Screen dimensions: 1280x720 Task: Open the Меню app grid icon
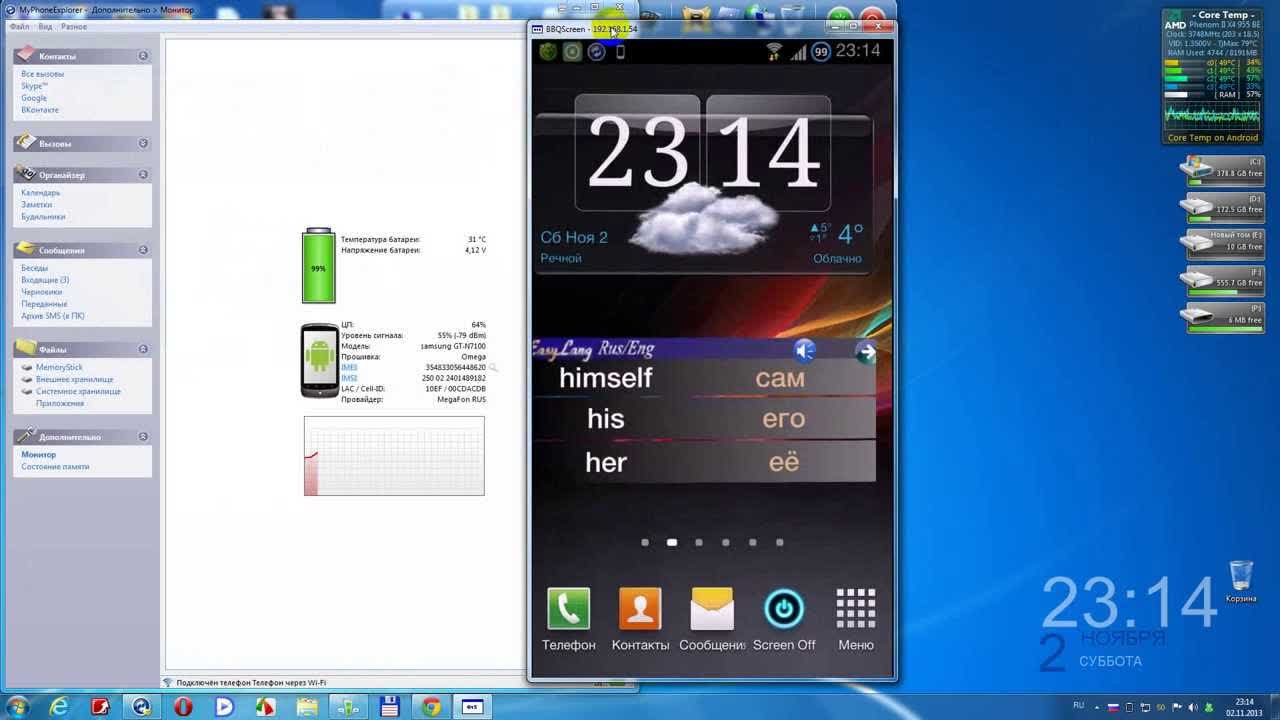pos(856,609)
